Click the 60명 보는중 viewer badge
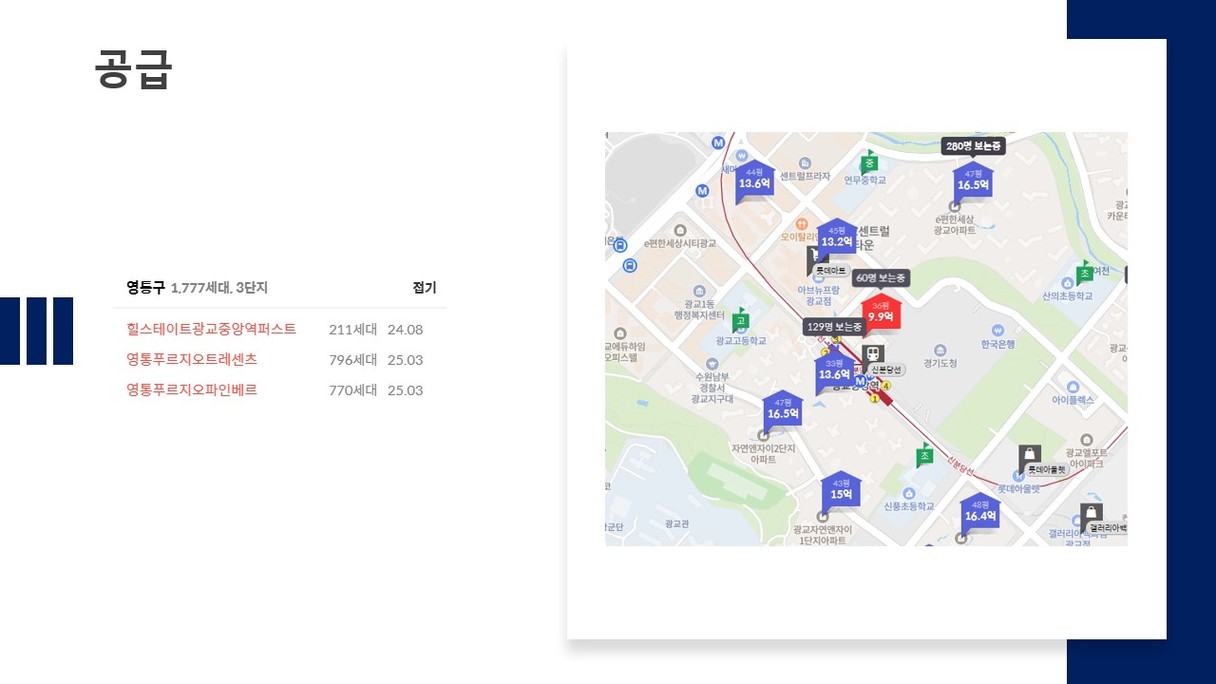This screenshot has width=1216, height=684. point(881,278)
